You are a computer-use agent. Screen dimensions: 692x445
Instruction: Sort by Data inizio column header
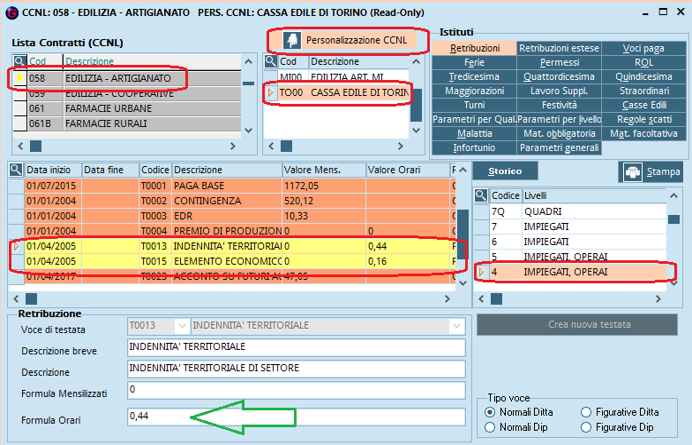(53, 170)
